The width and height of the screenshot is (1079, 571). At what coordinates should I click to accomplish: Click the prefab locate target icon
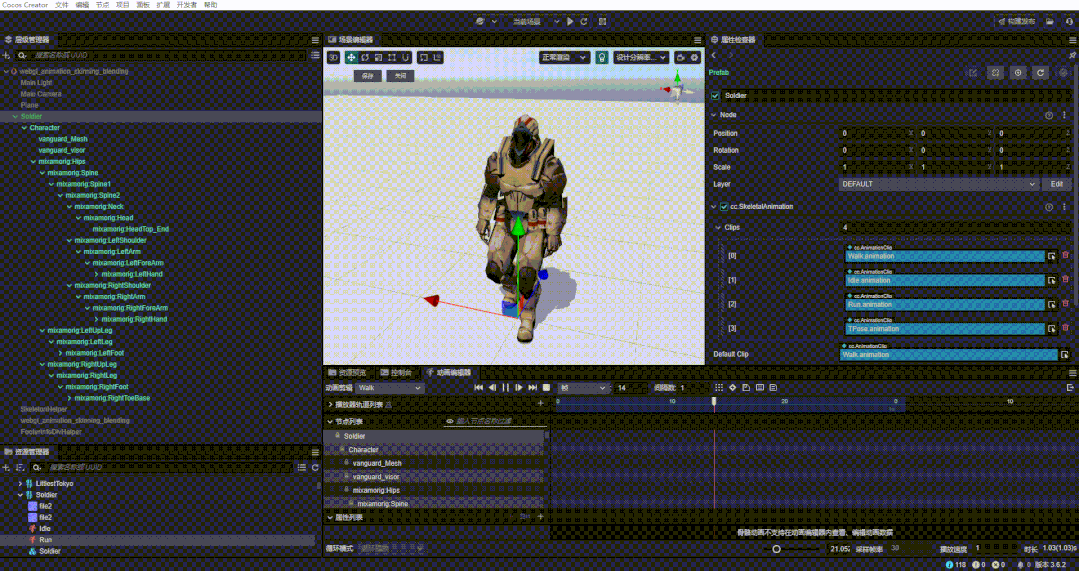(1018, 72)
